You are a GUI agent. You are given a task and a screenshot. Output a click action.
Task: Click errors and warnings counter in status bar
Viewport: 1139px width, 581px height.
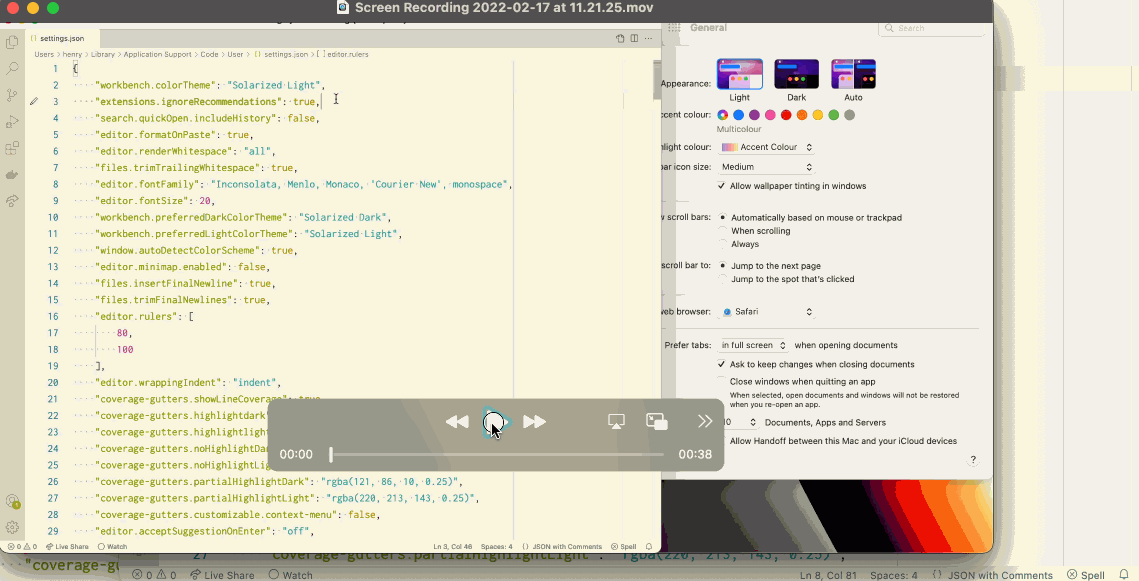[x=22, y=547]
